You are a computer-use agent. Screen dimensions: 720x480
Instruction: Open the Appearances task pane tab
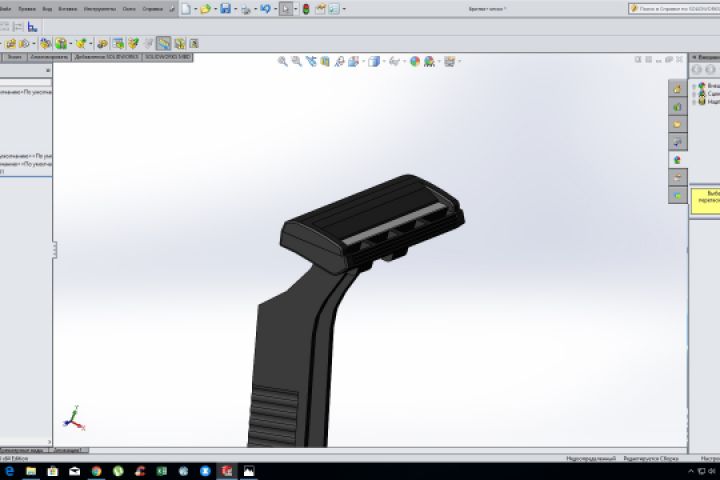click(677, 160)
